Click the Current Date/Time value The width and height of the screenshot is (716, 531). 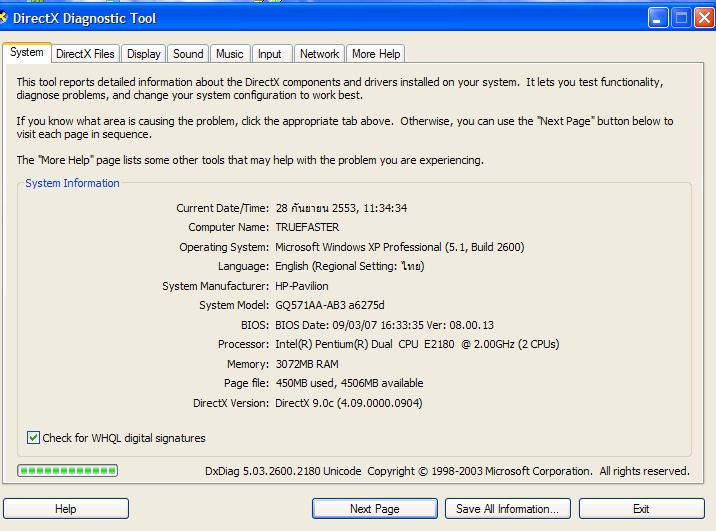click(341, 208)
